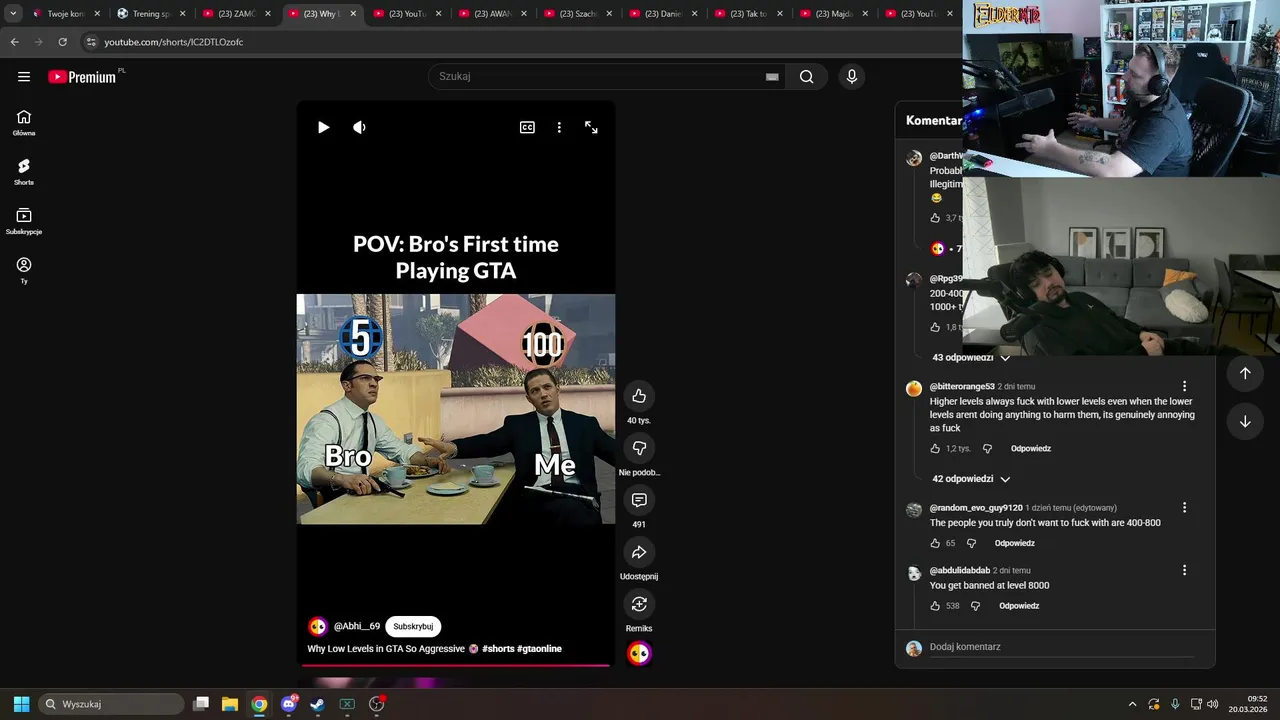Go to the next Short
The width and height of the screenshot is (1280, 720).
(x=1245, y=421)
